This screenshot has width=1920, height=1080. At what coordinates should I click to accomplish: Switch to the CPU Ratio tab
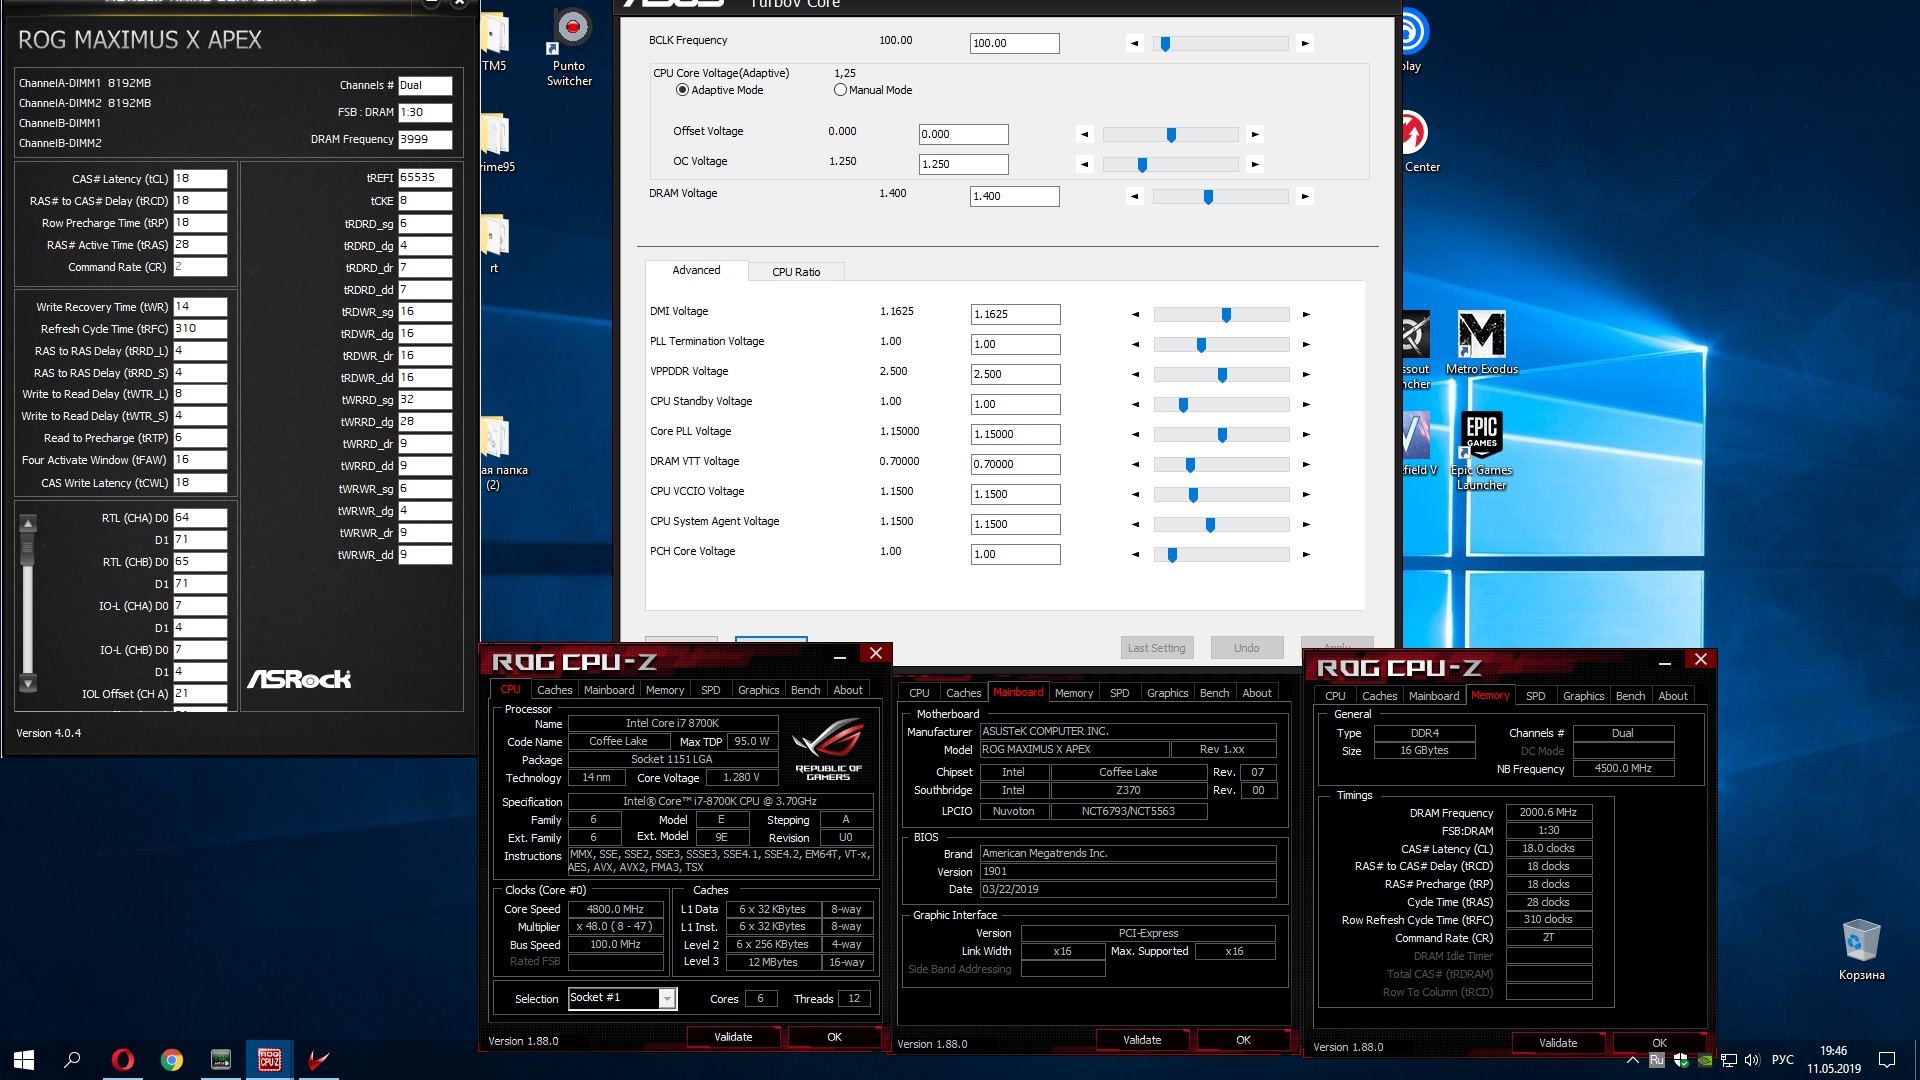[x=795, y=272]
